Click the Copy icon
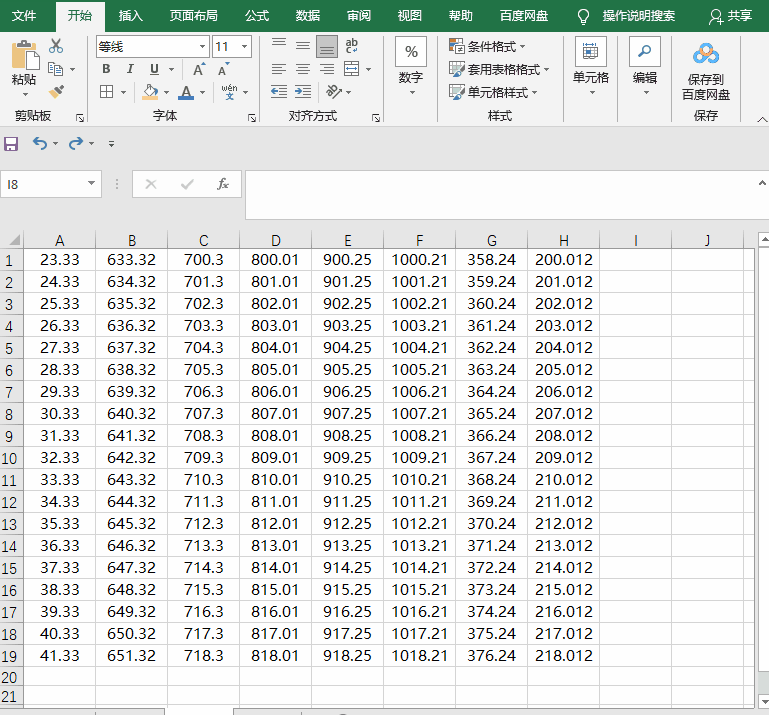This screenshot has width=769, height=715. [55, 69]
